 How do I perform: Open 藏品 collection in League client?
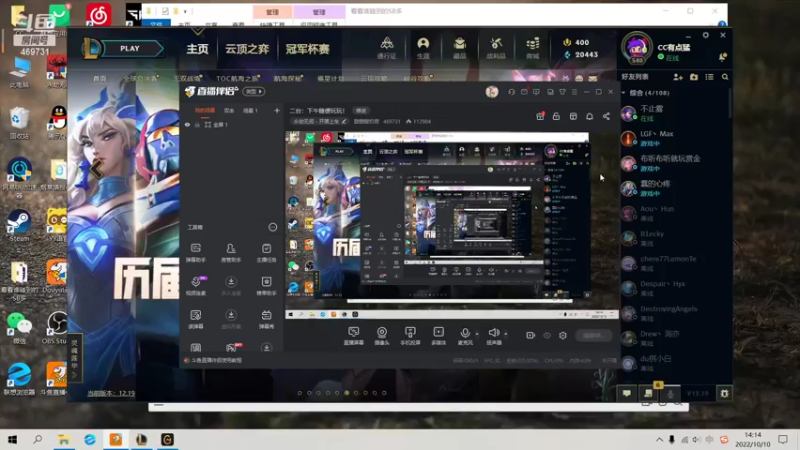point(460,48)
